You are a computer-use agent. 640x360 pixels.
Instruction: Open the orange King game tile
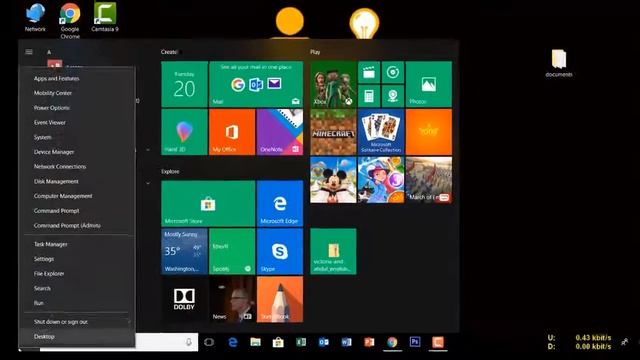pos(429,132)
